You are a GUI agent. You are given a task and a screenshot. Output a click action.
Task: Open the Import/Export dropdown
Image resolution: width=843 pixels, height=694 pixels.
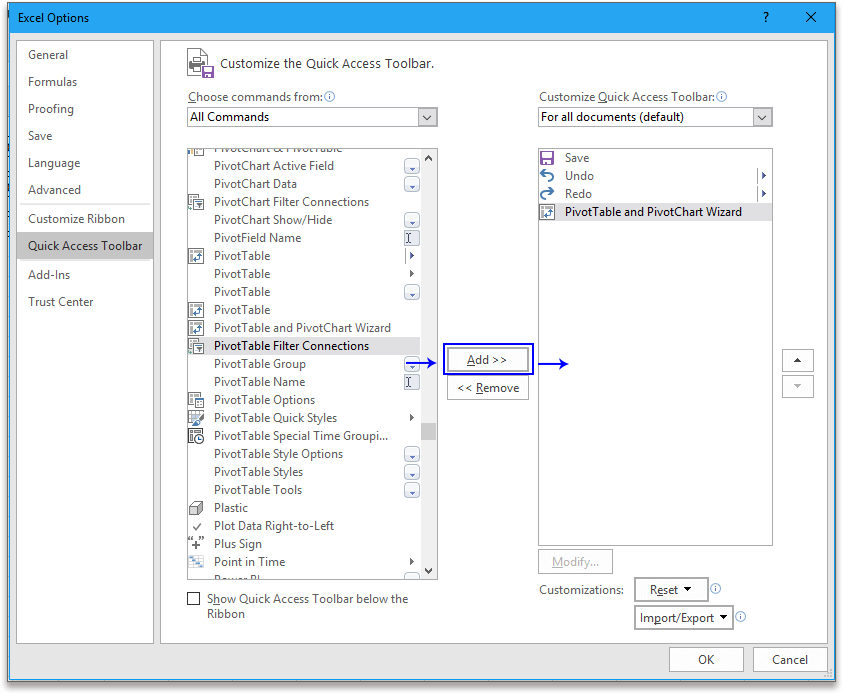tap(683, 618)
